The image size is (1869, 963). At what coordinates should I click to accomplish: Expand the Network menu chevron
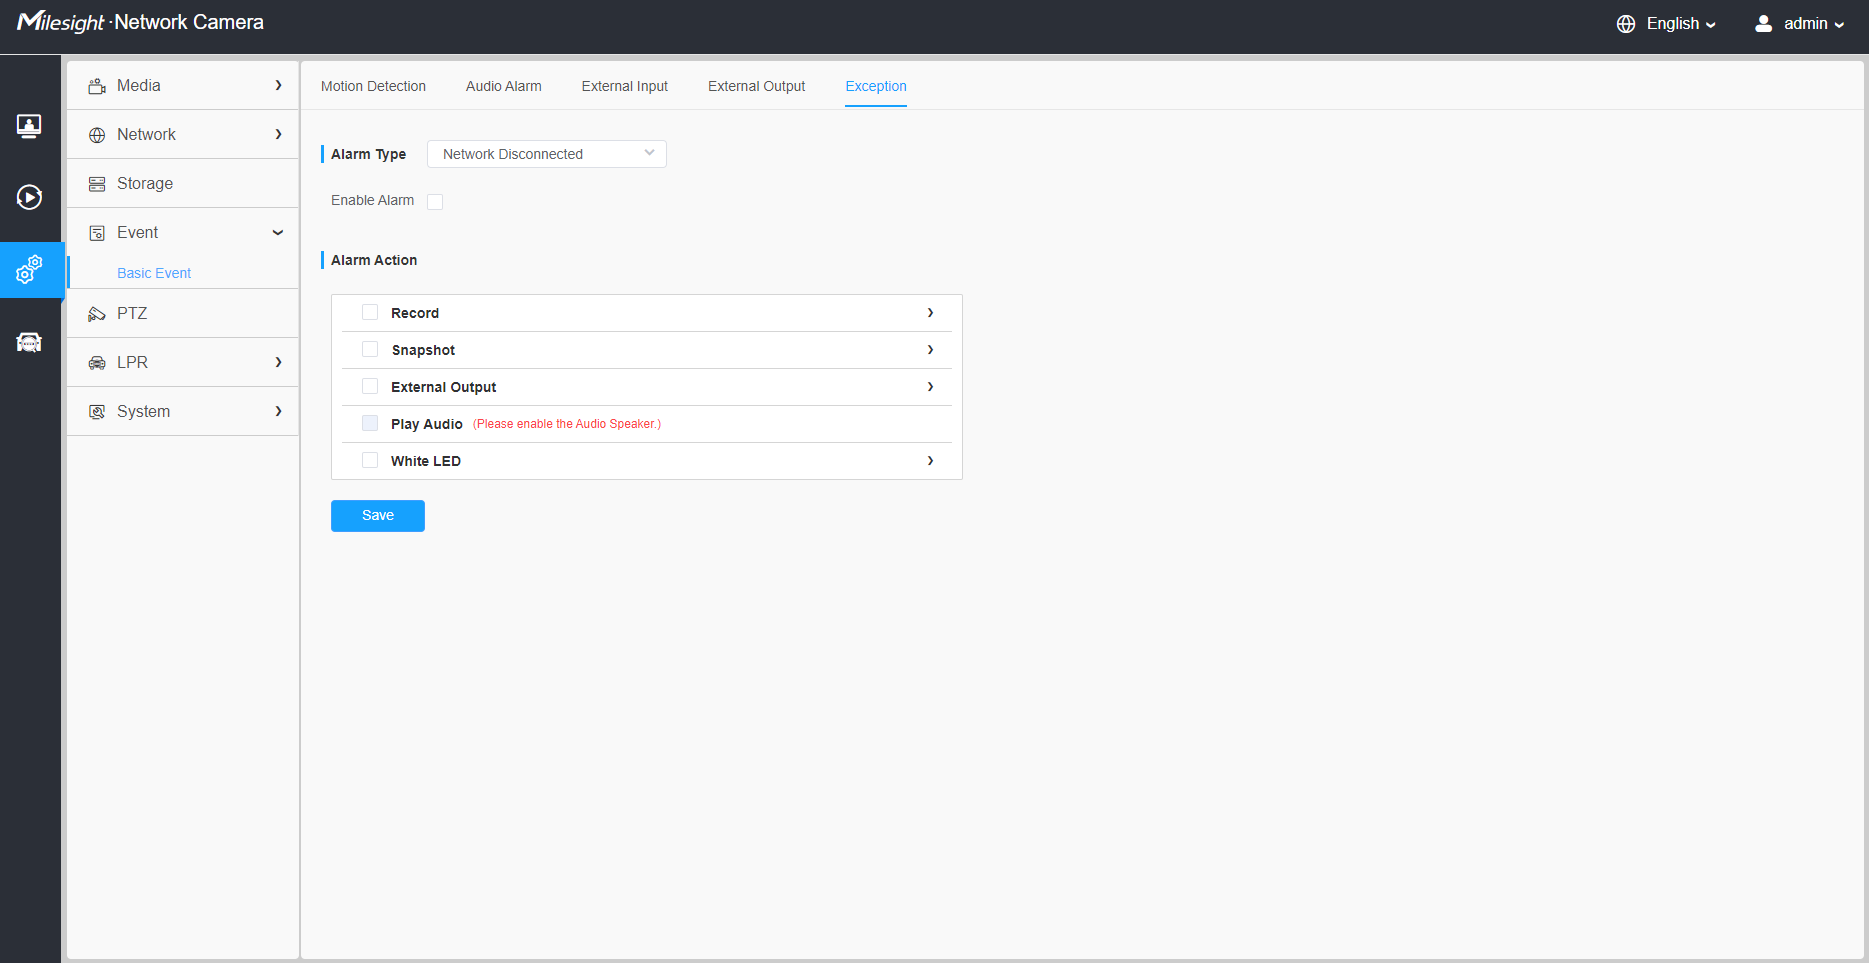click(x=278, y=135)
